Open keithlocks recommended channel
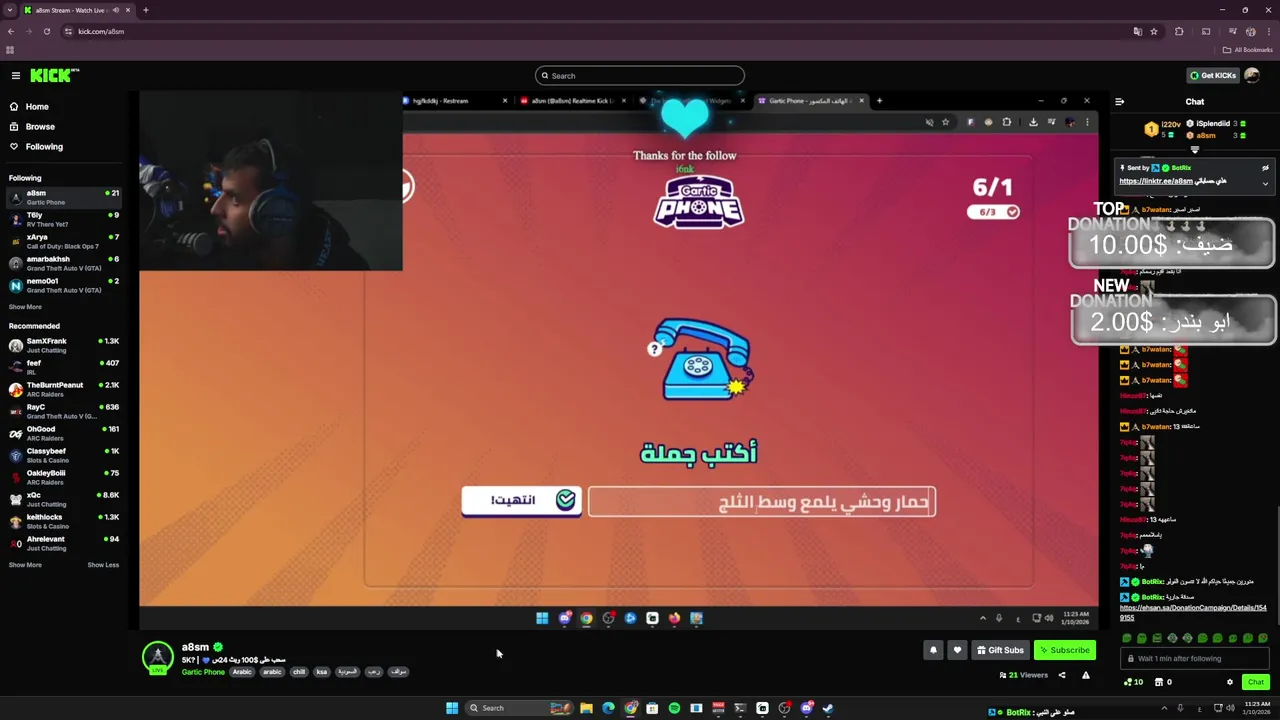This screenshot has height=720, width=1280. (65, 521)
